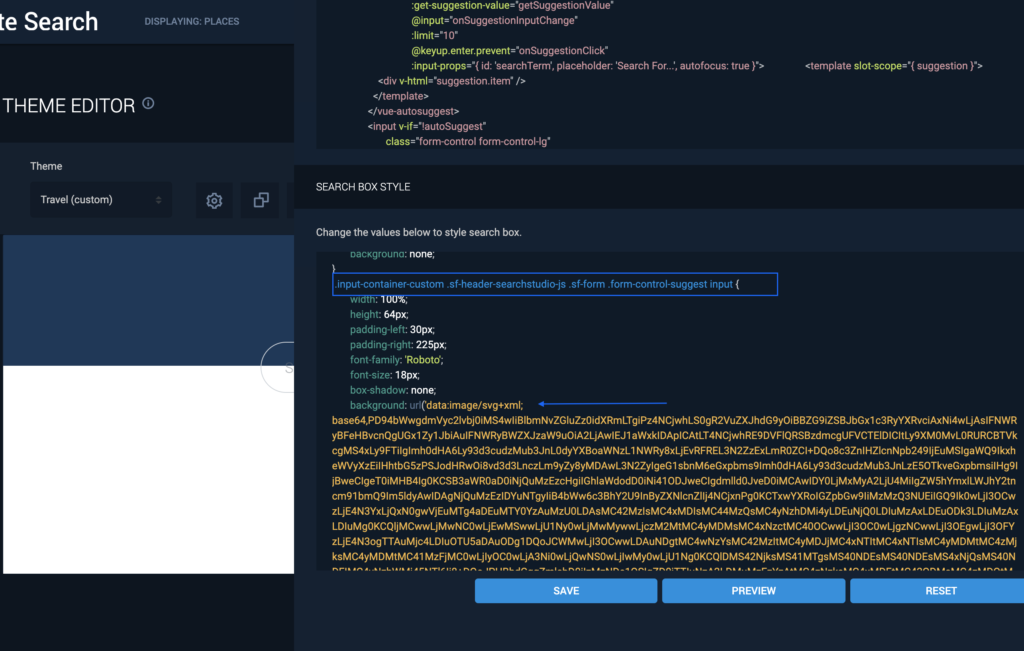Click the 'DISPLAYING: PLACES' label
The image size is (1024, 651).
(x=191, y=22)
